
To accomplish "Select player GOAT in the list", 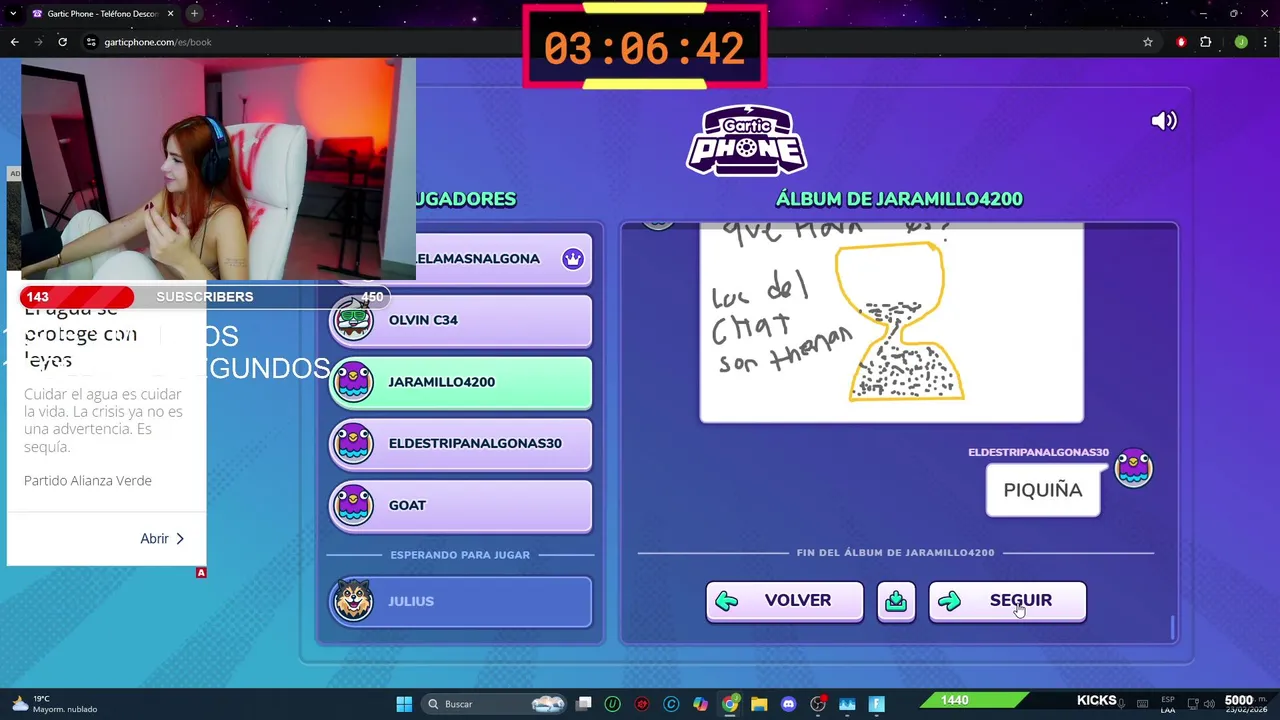I will (461, 505).
